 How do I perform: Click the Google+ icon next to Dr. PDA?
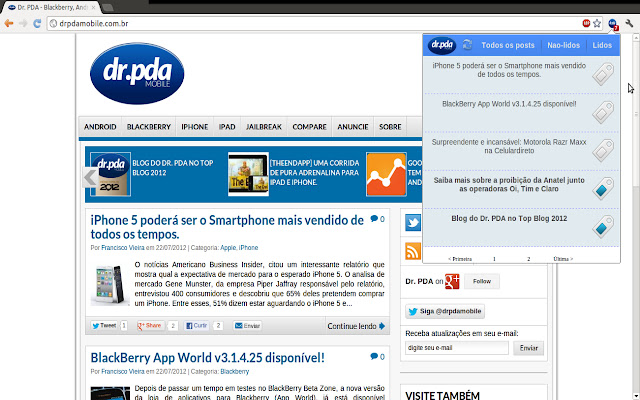point(452,281)
